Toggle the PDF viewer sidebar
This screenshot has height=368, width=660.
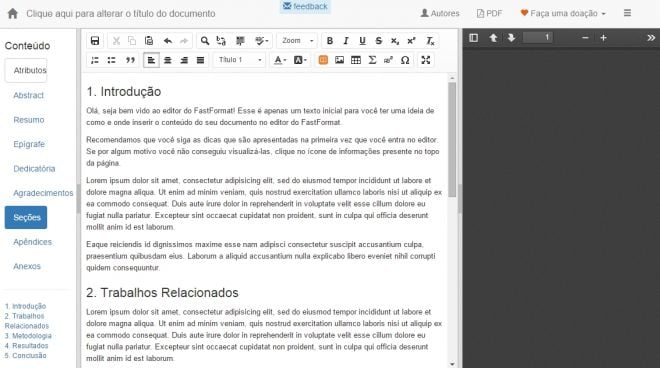point(474,38)
